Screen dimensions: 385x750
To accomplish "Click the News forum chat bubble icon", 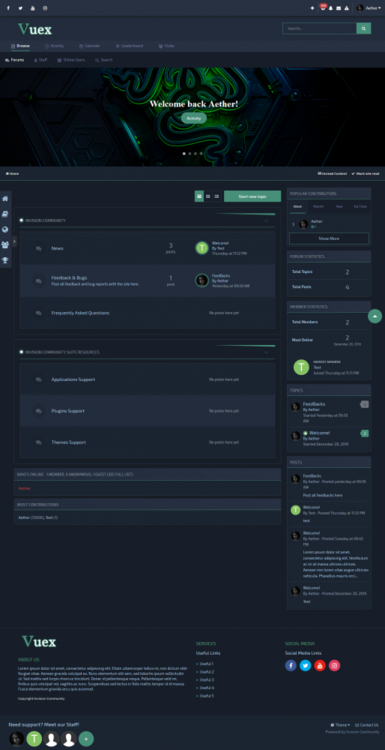I will pos(39,249).
